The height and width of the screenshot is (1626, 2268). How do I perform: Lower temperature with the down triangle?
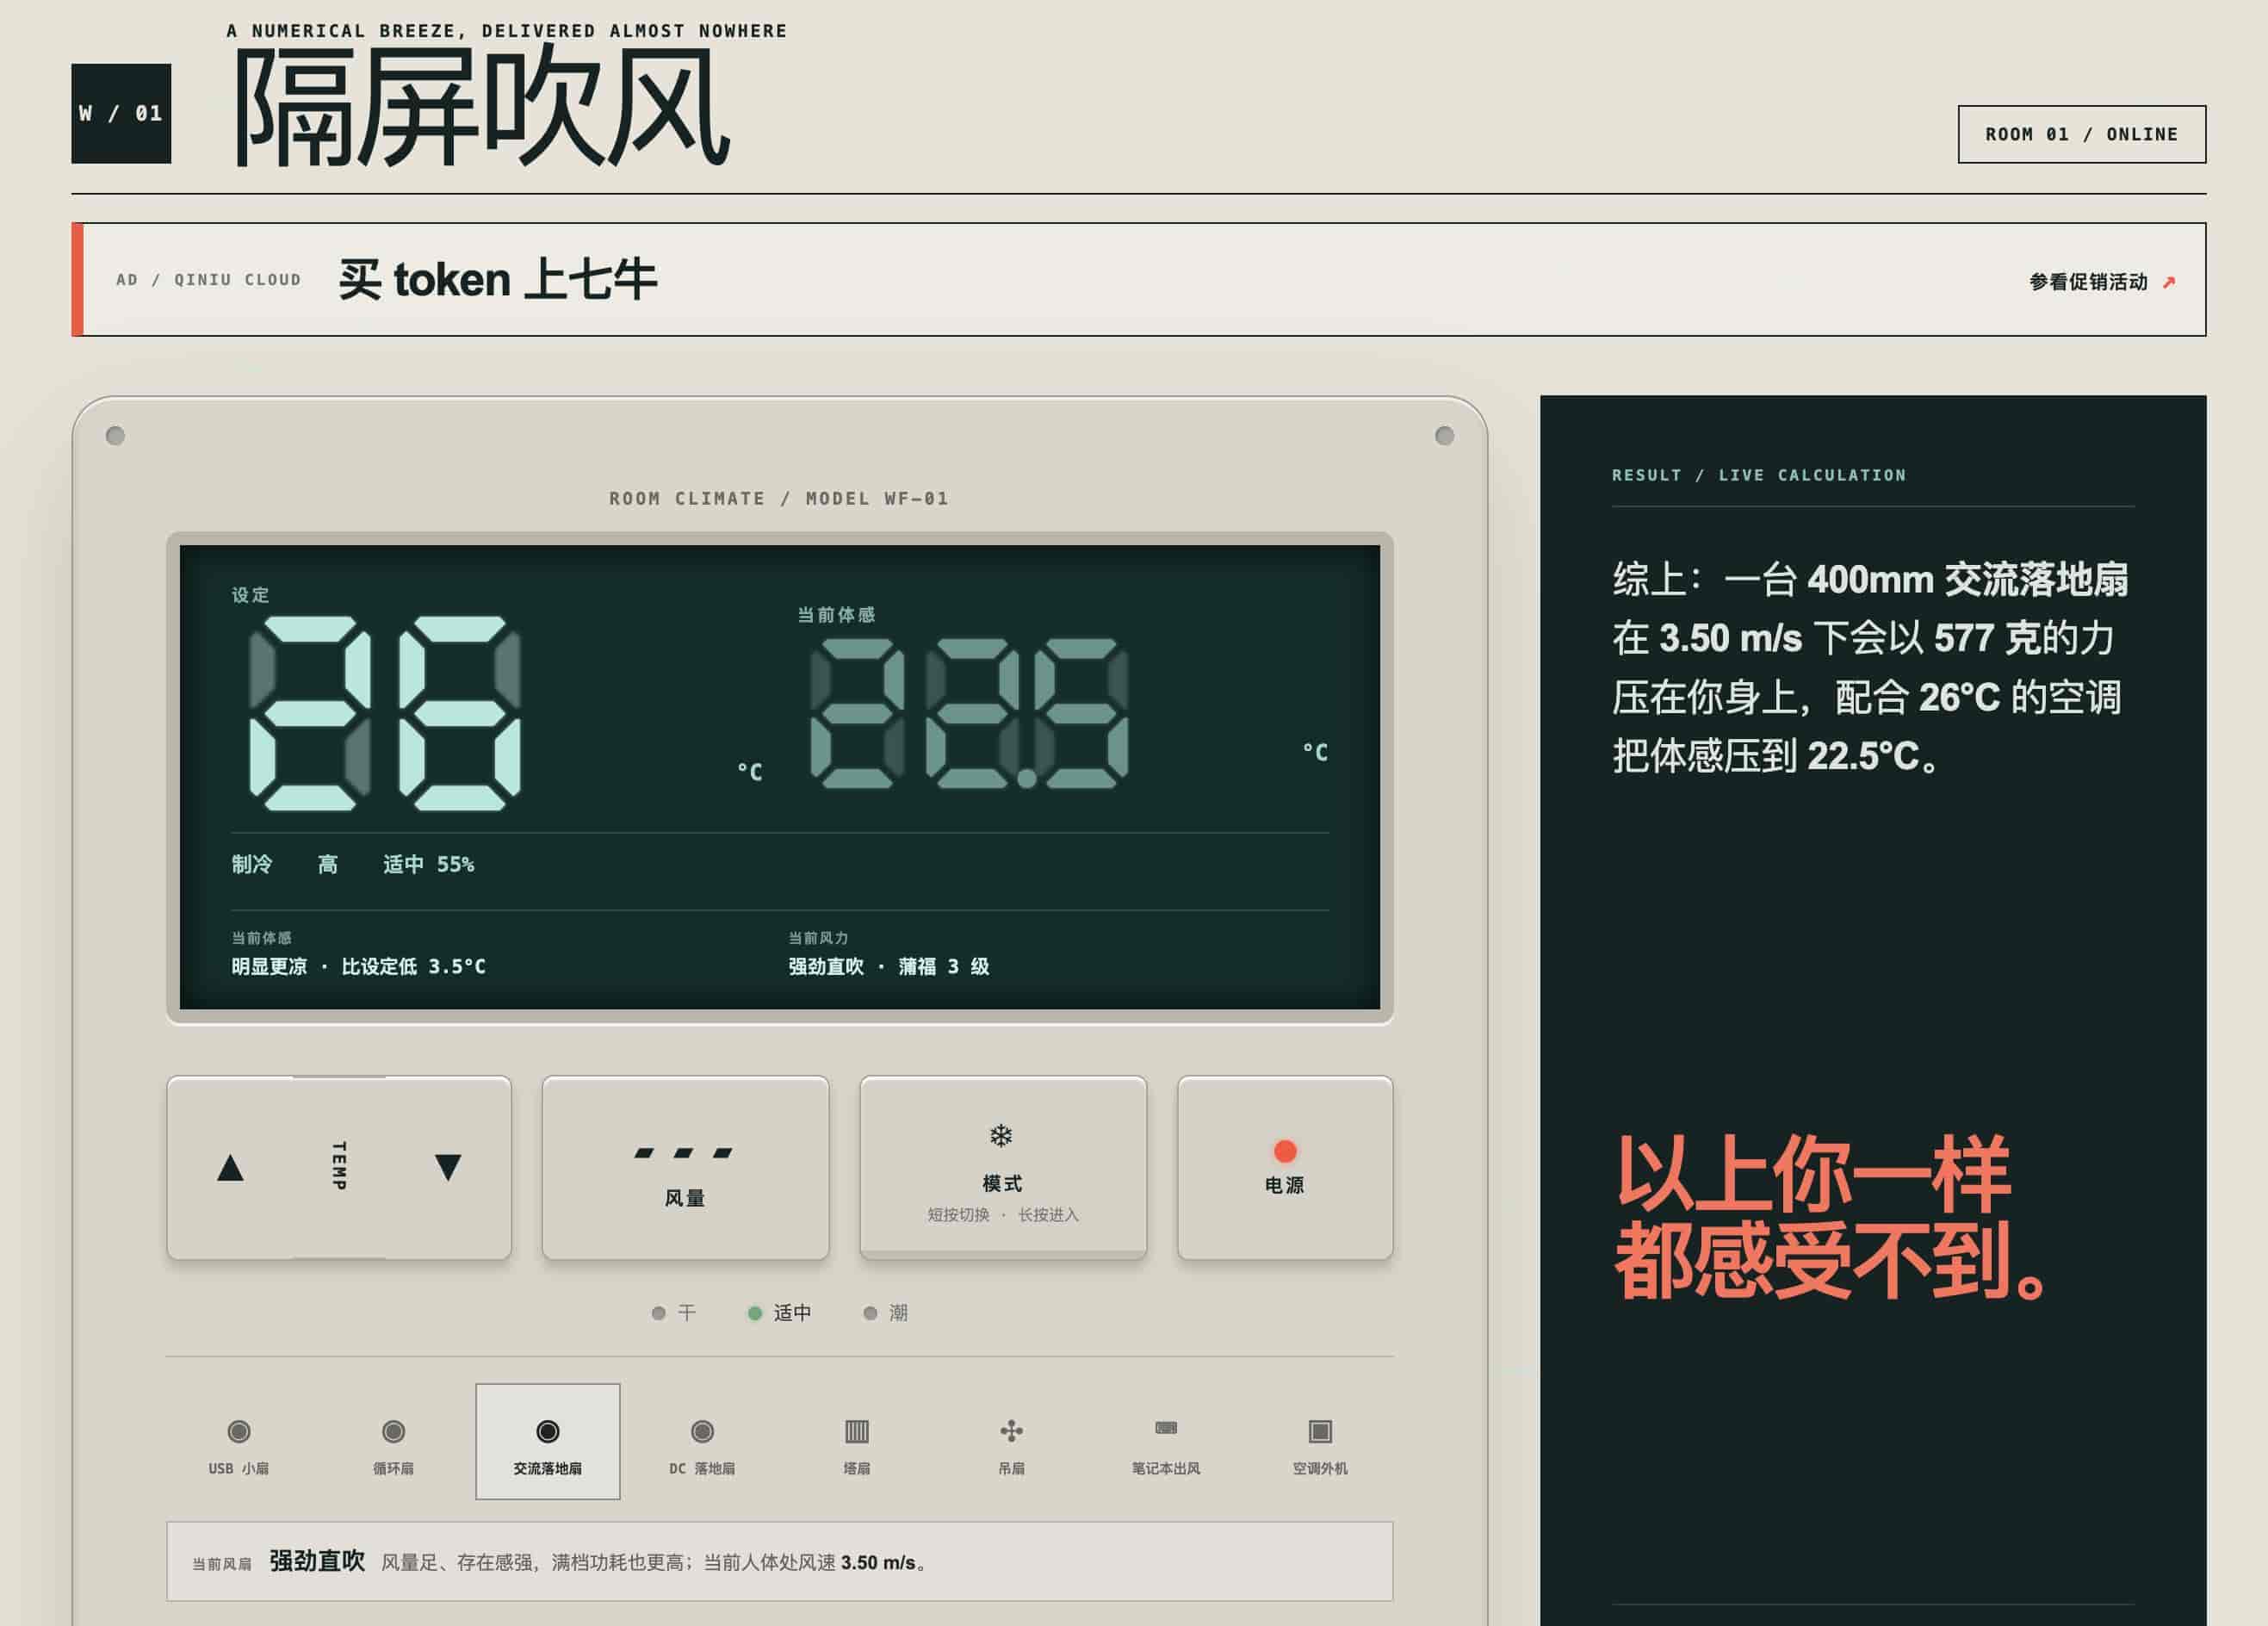click(448, 1167)
